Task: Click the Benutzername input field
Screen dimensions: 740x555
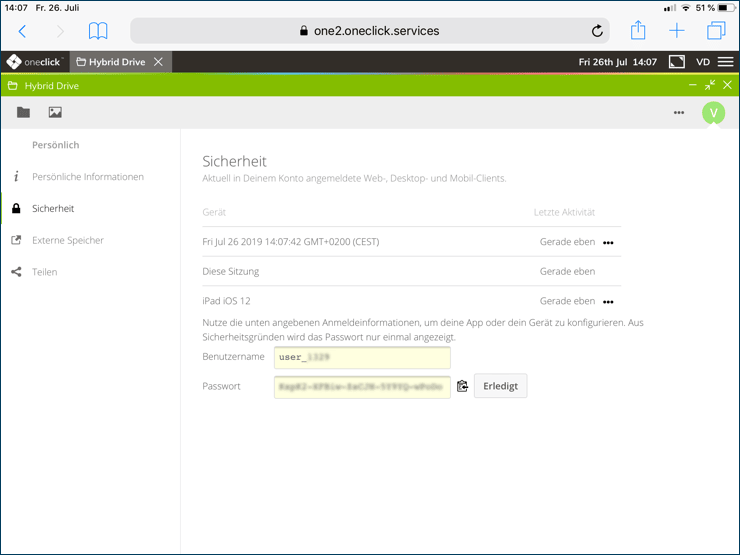Action: point(362,357)
